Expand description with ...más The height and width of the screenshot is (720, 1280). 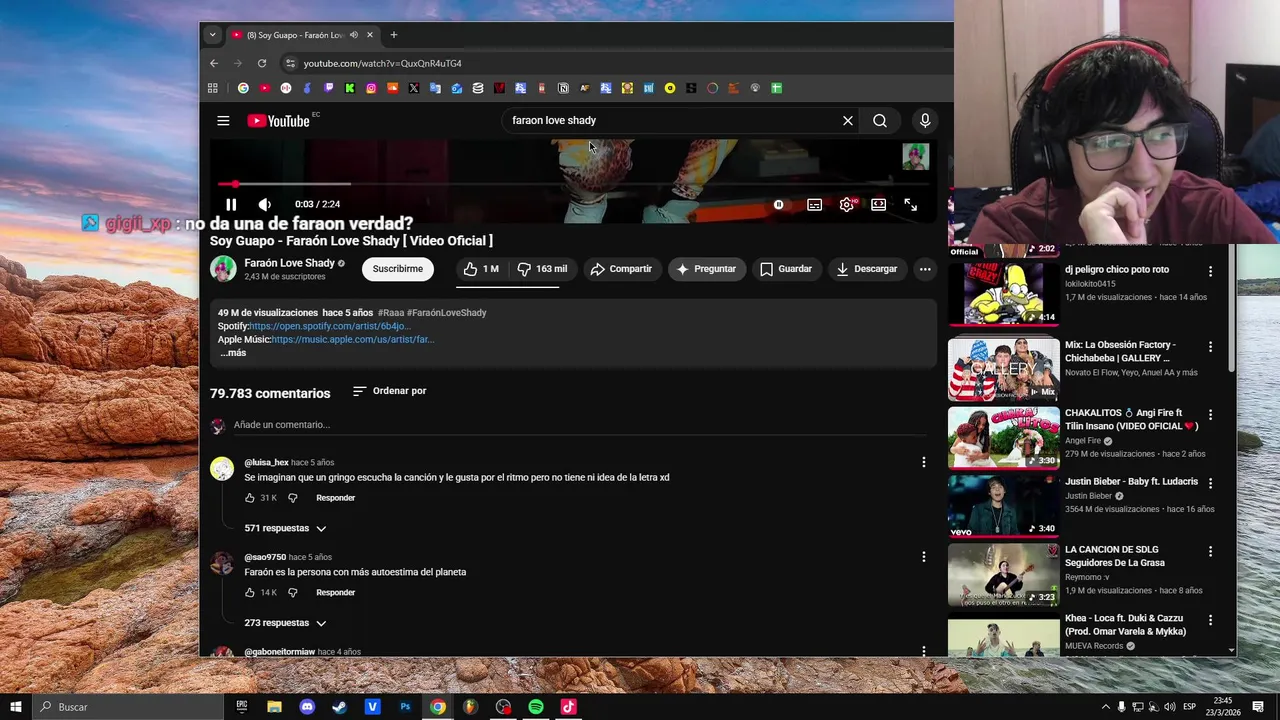tap(233, 353)
